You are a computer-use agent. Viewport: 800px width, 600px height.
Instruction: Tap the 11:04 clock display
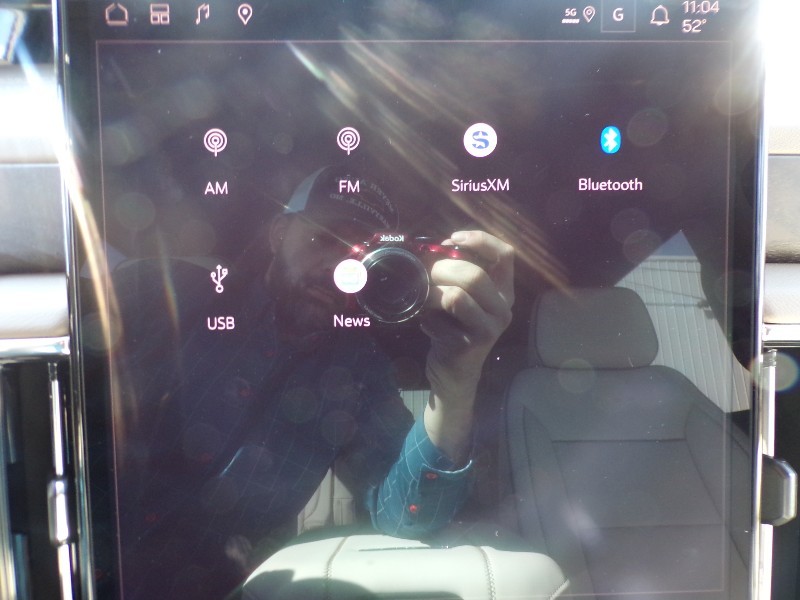pos(699,7)
